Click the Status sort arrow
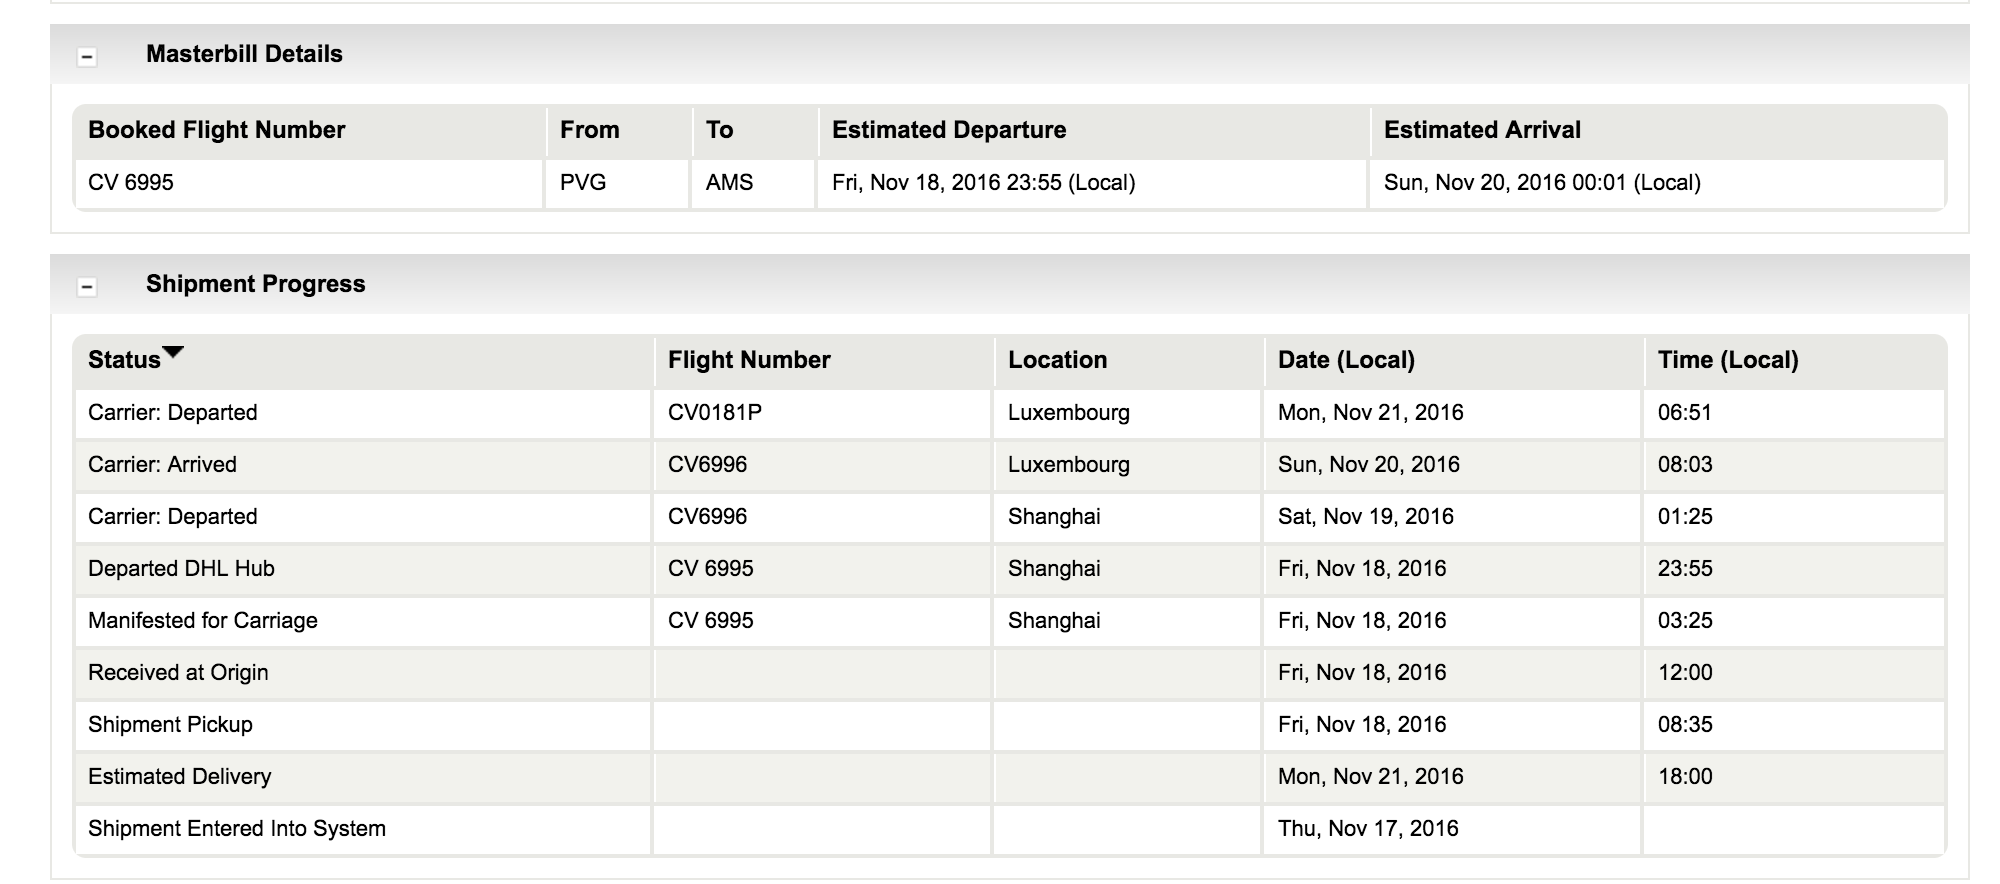This screenshot has height=884, width=2000. pos(173,352)
